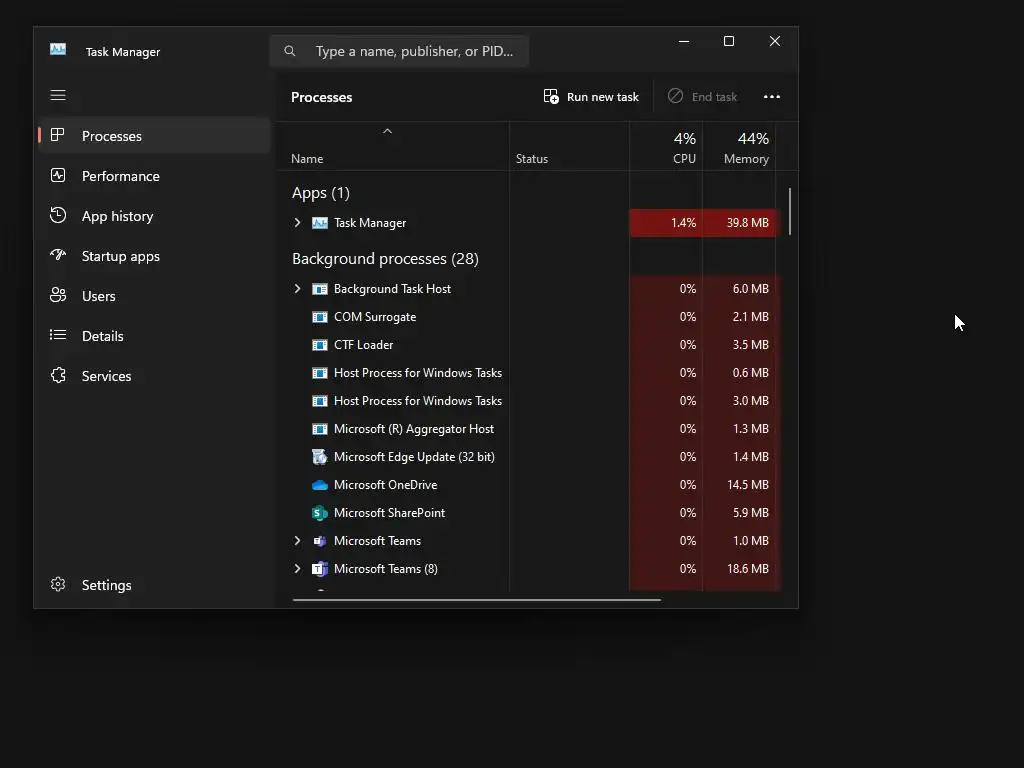The width and height of the screenshot is (1024, 768).
Task: Click the Services puzzle icon
Action: pyautogui.click(x=57, y=376)
